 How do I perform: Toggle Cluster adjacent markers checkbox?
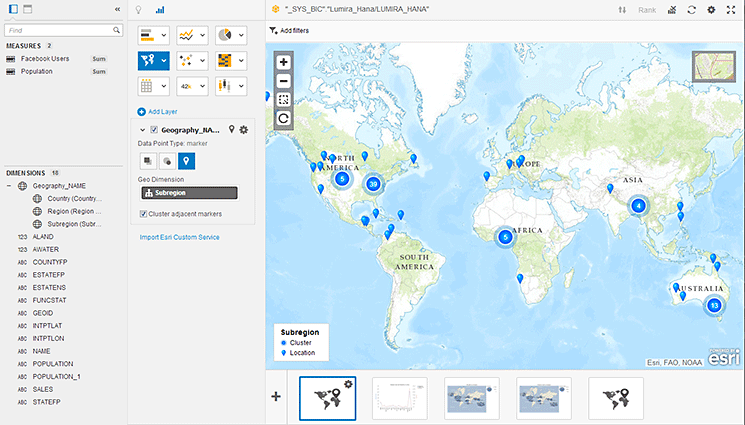(143, 214)
